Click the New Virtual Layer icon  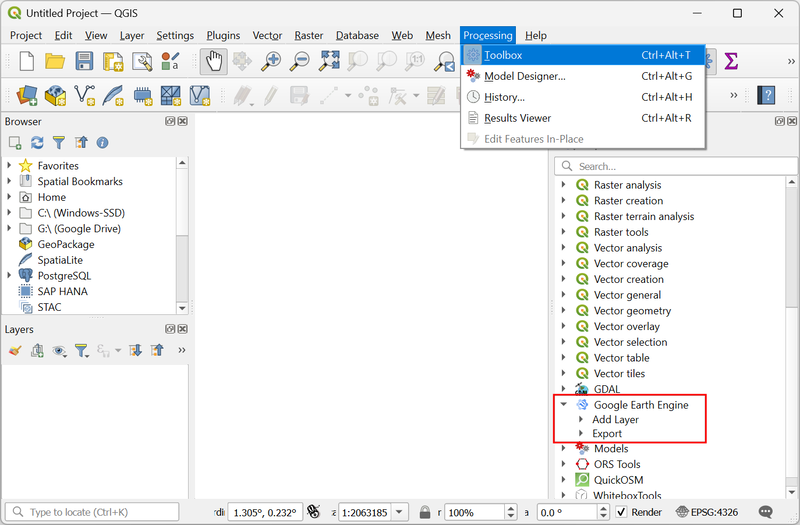tap(199, 95)
